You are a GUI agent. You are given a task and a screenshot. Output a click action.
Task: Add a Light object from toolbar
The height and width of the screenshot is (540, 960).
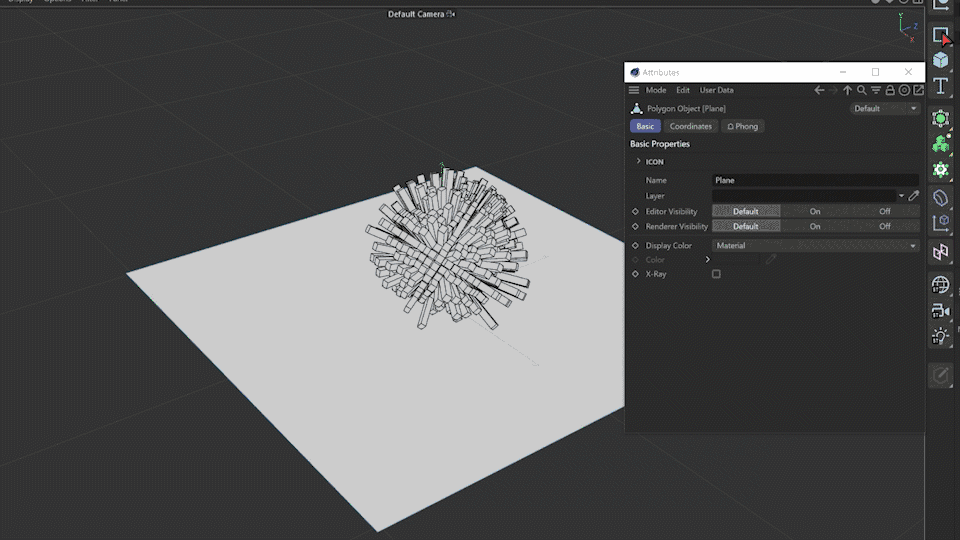coord(940,336)
